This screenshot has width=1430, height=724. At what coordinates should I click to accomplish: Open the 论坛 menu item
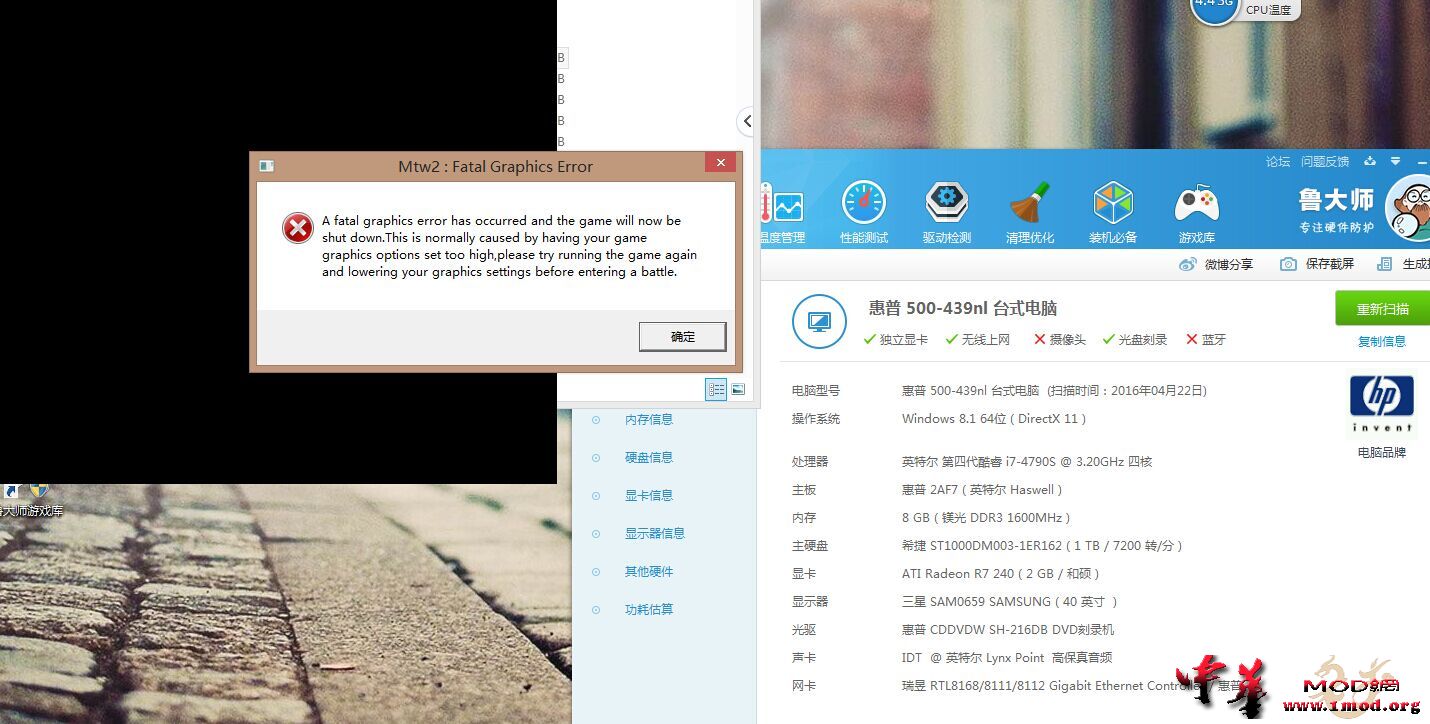pos(1276,161)
